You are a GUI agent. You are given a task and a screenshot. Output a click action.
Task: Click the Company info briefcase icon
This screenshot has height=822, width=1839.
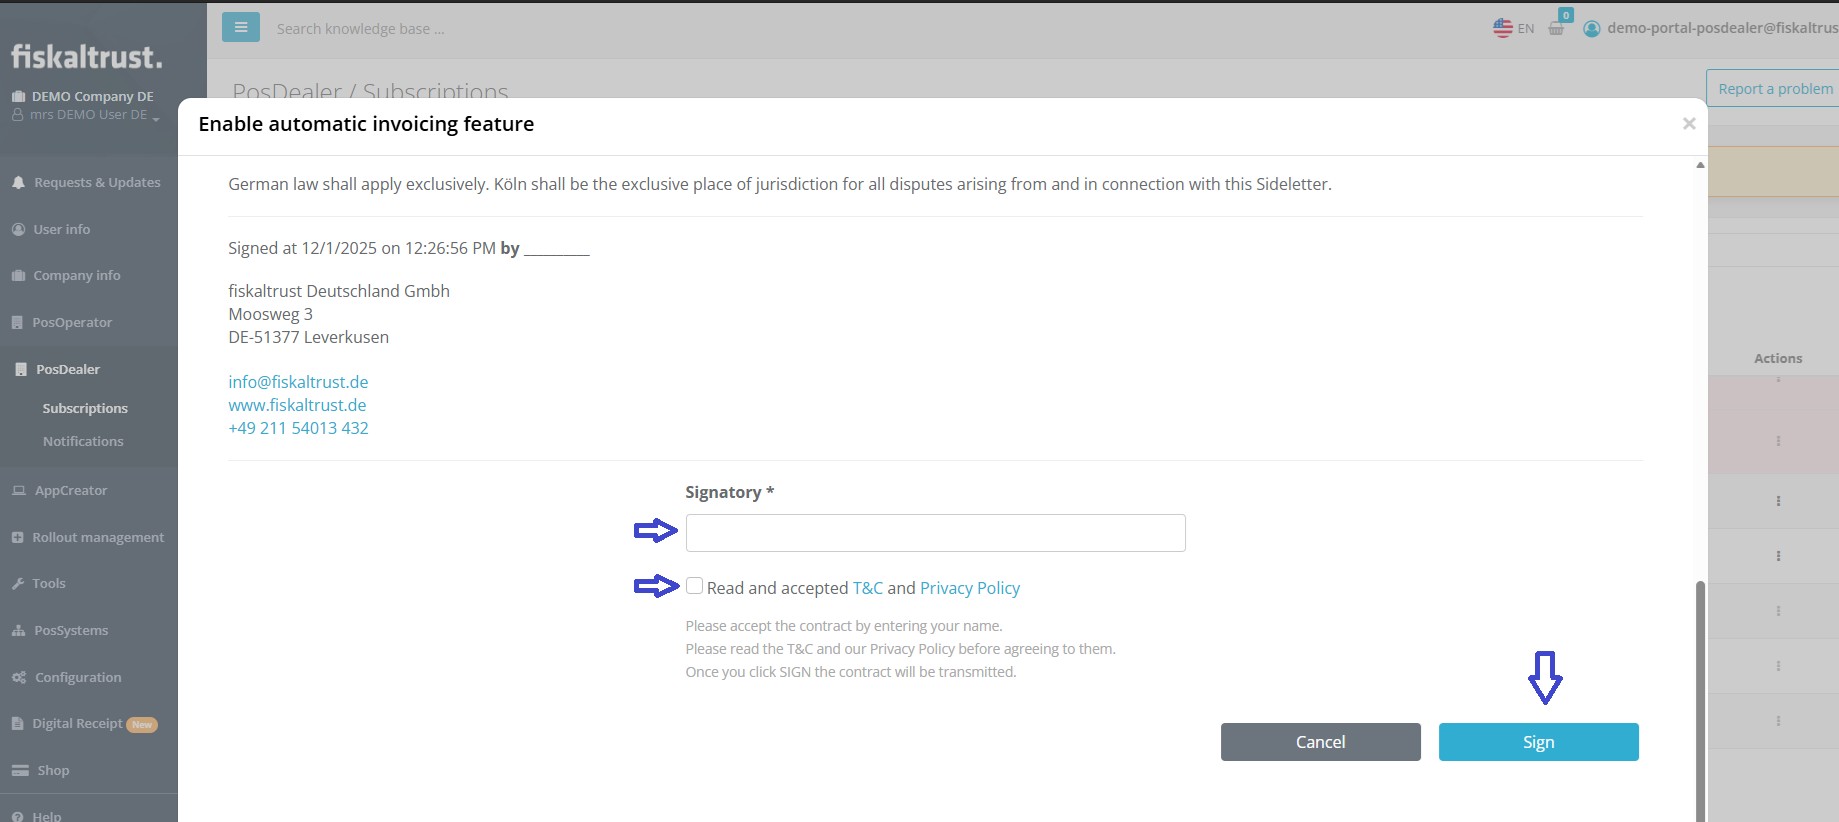pos(18,276)
